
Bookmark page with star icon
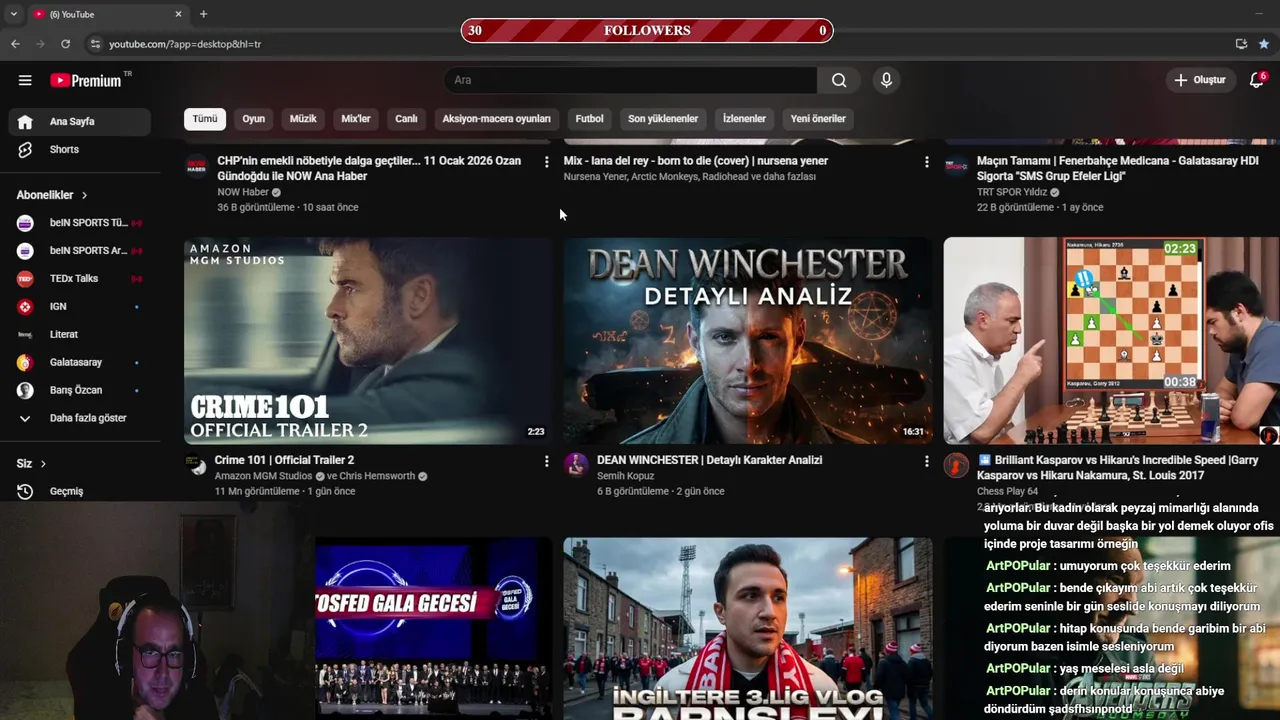coord(1264,44)
